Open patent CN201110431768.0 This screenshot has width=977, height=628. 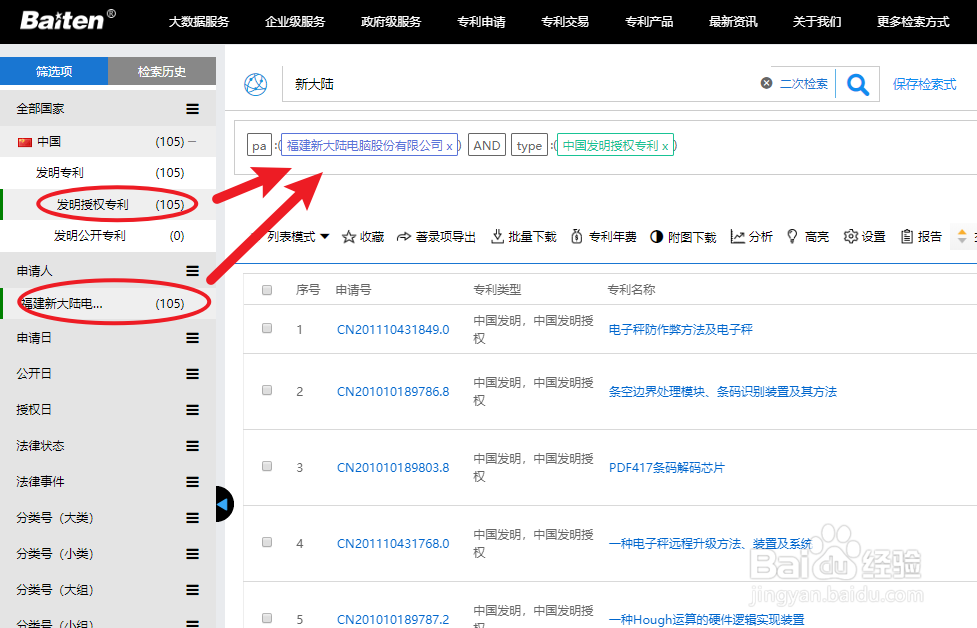click(x=393, y=543)
